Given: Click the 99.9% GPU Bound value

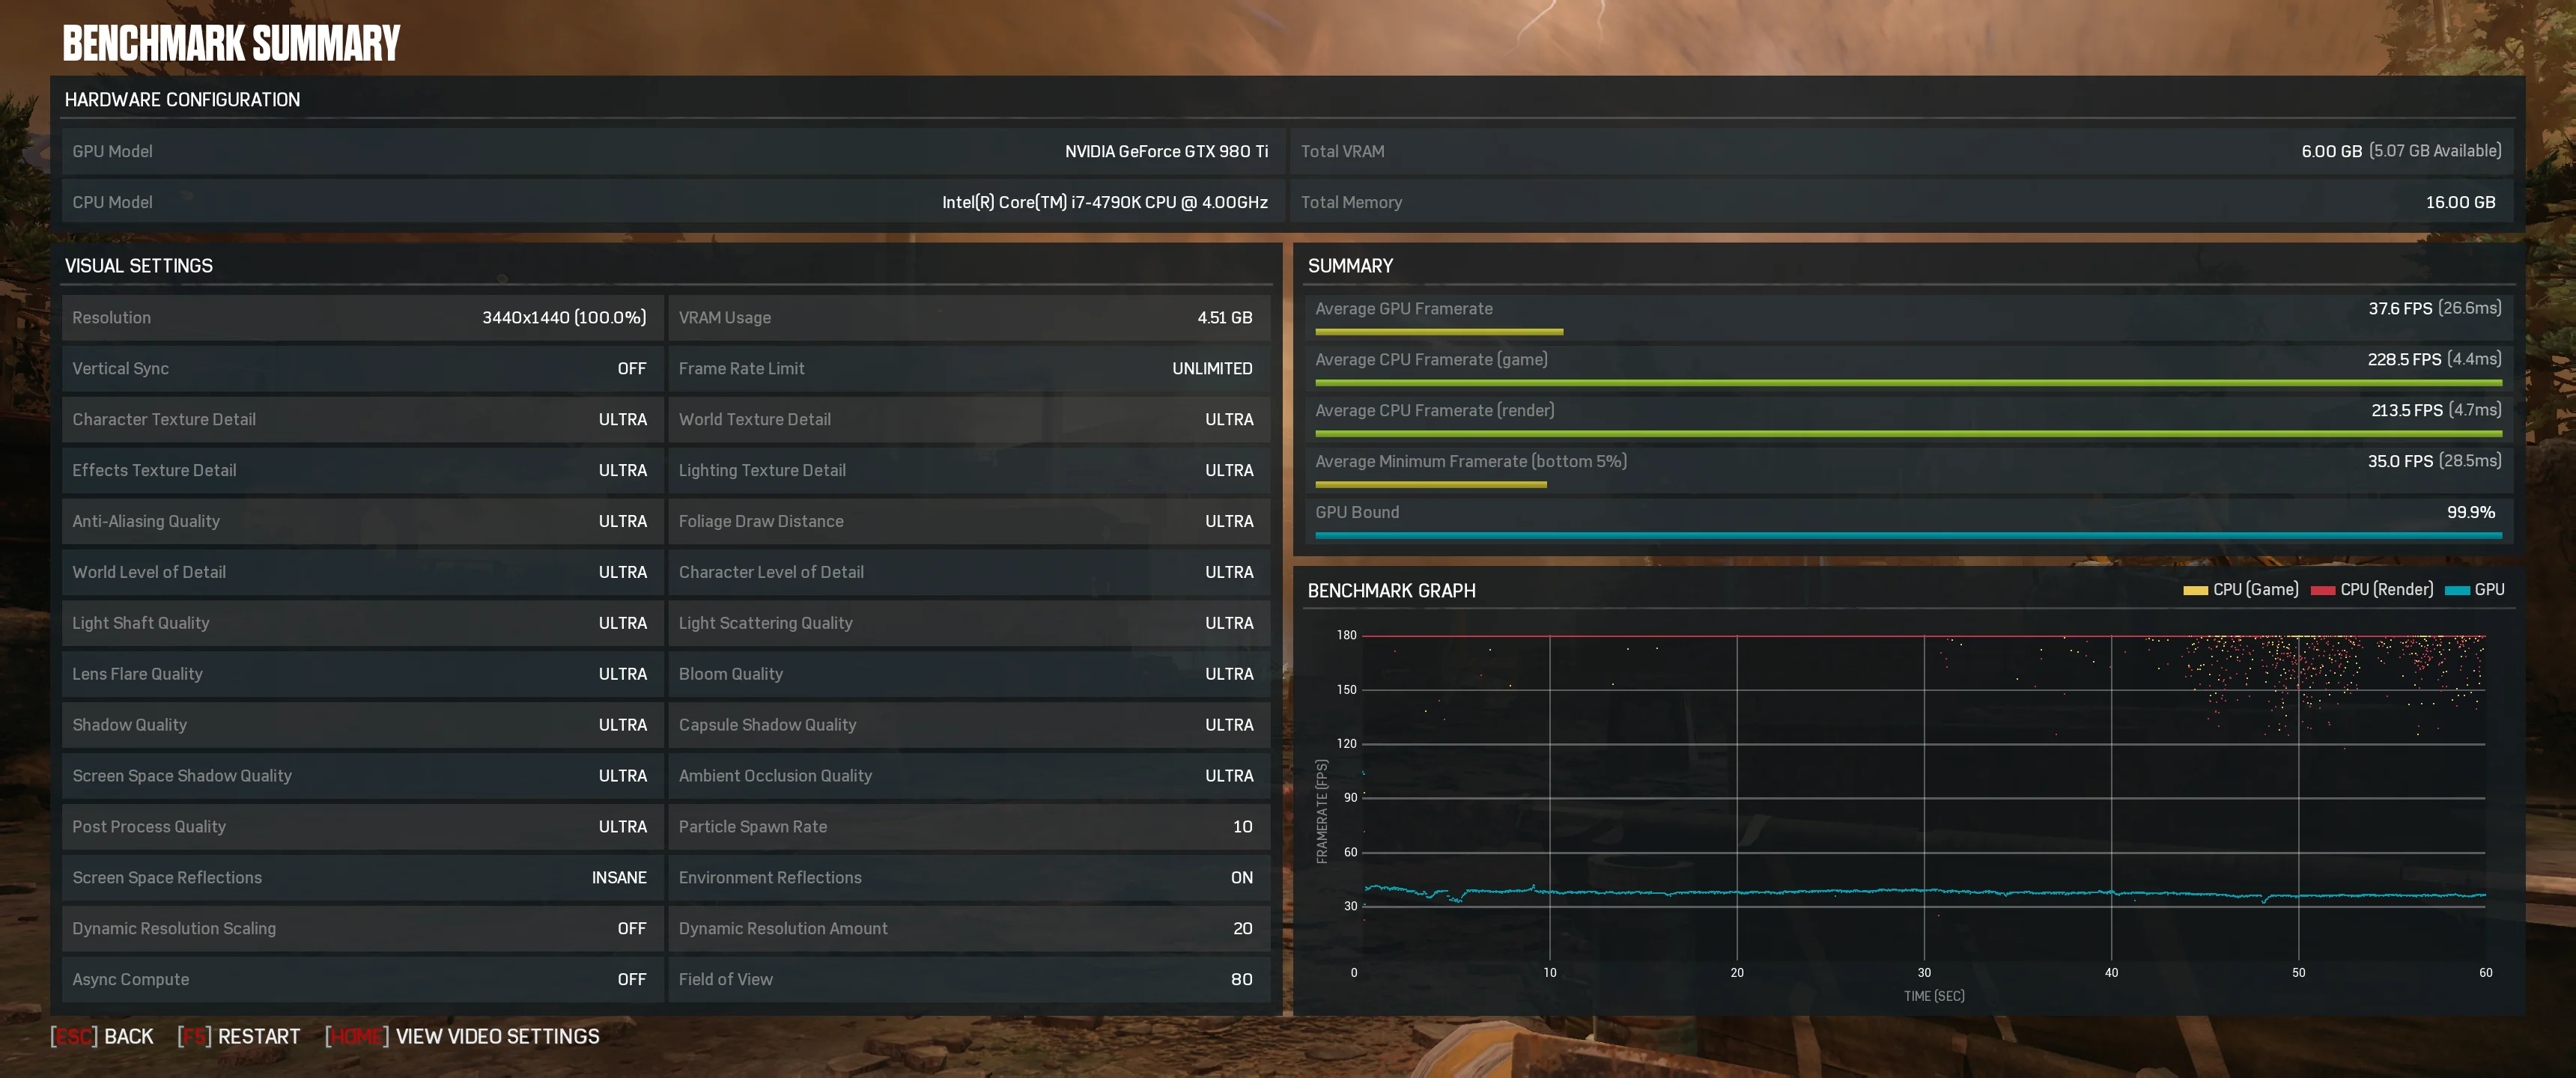Looking at the screenshot, I should tap(2470, 512).
